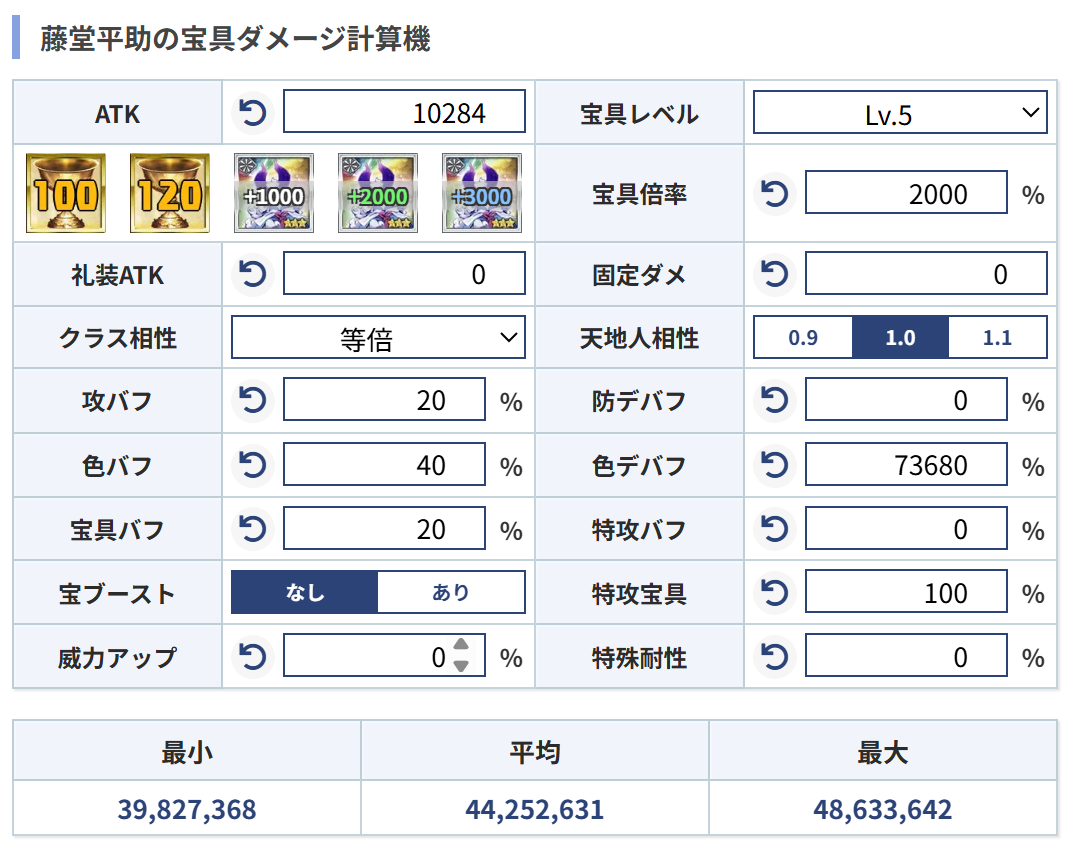Edit the 固定ダメ input field
This screenshot has height=852, width=1084.
coord(926,273)
